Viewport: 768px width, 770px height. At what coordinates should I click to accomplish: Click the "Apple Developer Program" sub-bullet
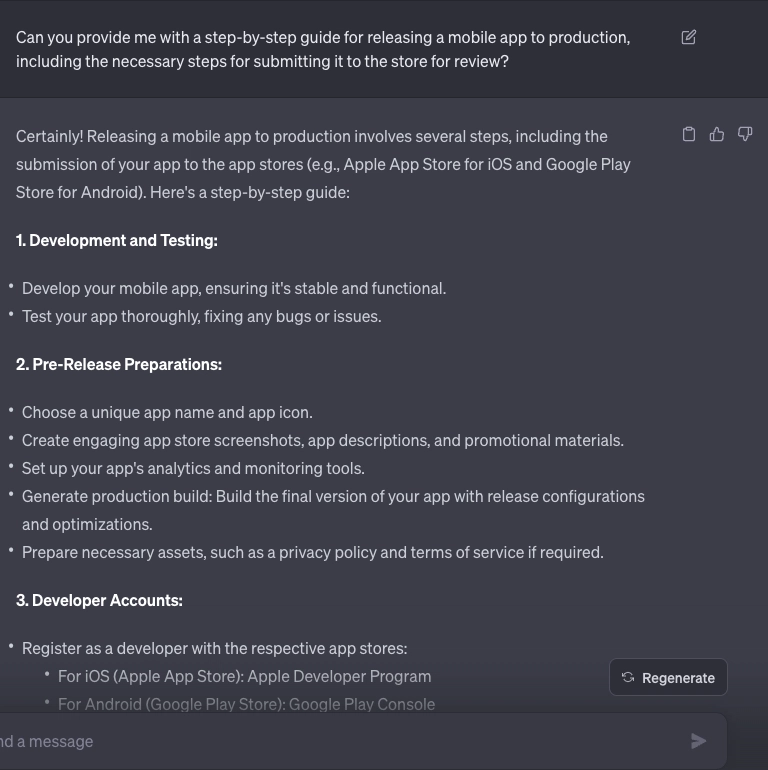click(x=245, y=676)
